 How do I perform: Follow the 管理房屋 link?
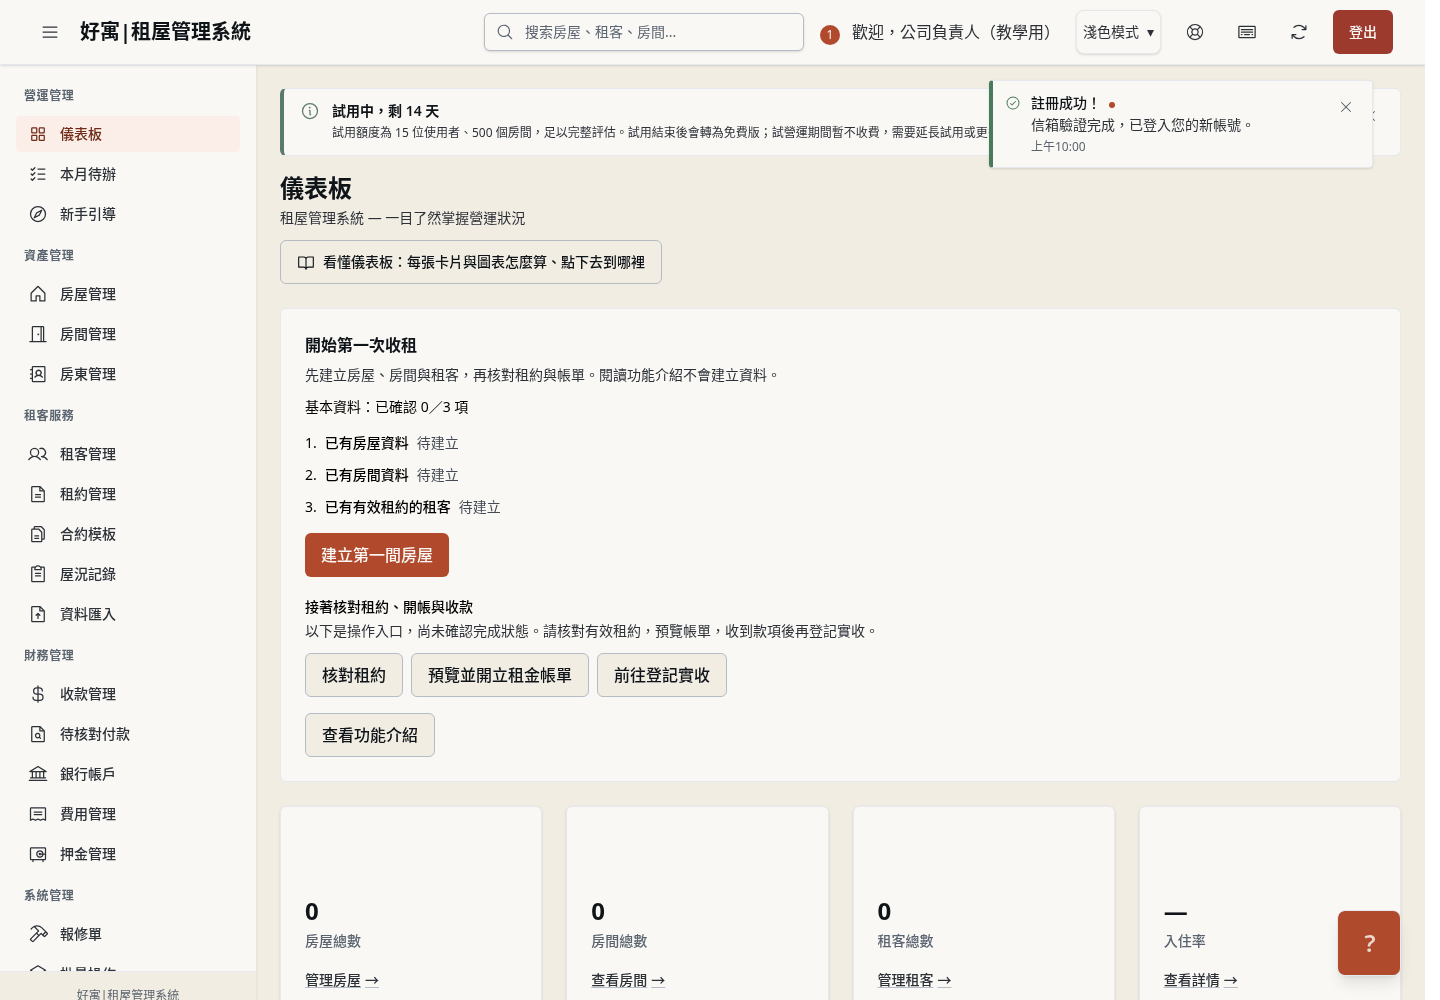[x=342, y=980]
